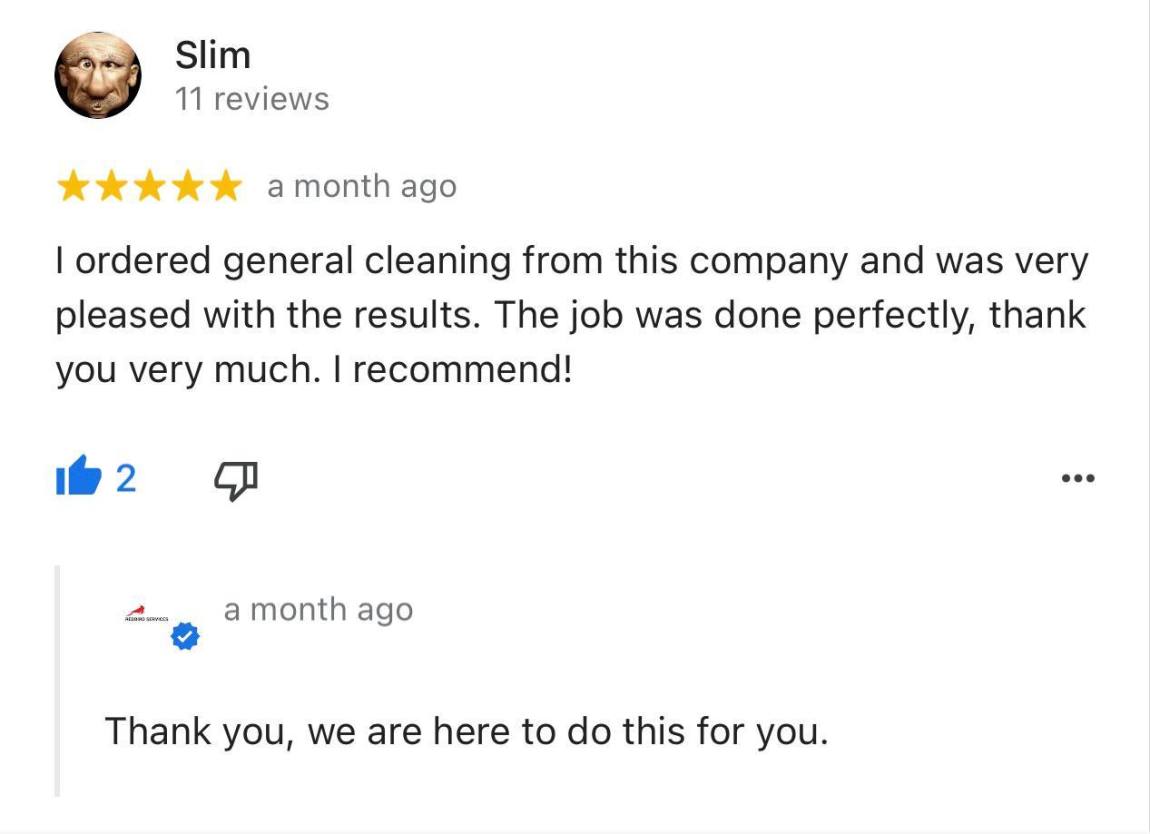Click the third yellow rating star
The height and width of the screenshot is (834, 1150).
(x=150, y=186)
